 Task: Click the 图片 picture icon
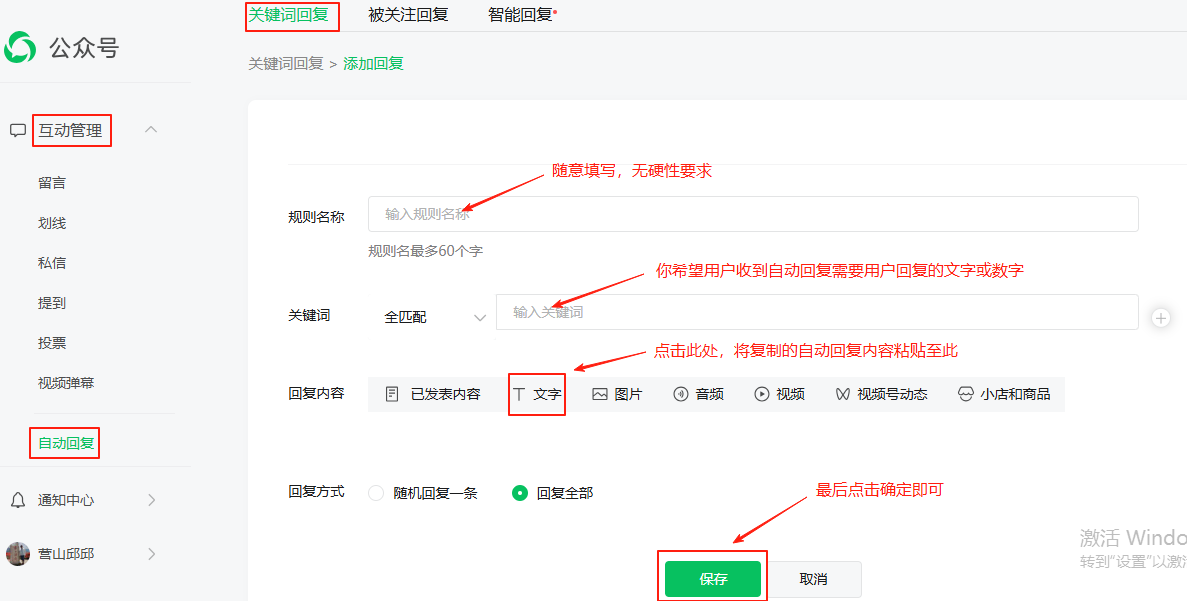[x=600, y=394]
